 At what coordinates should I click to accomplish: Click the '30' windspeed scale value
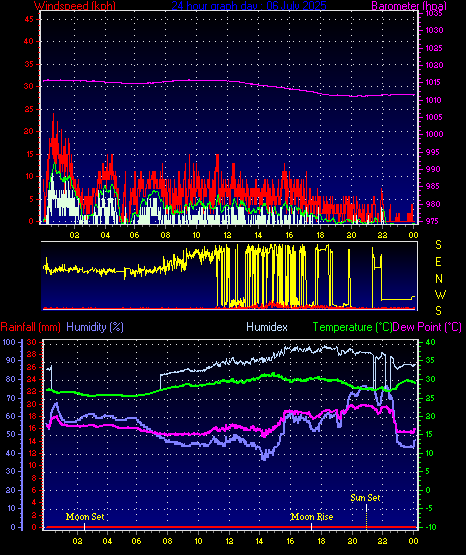(x=29, y=86)
